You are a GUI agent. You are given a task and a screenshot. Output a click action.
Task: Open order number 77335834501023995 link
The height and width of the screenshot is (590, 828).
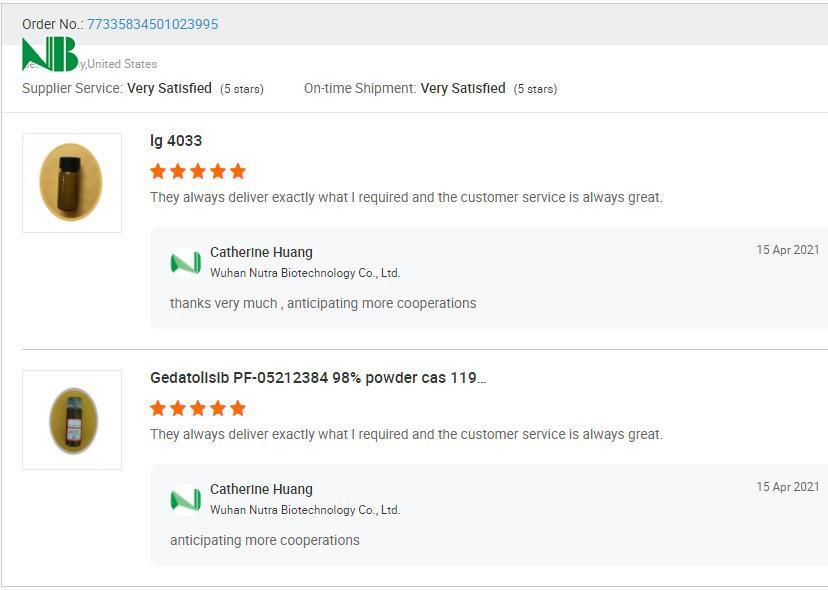tap(152, 24)
